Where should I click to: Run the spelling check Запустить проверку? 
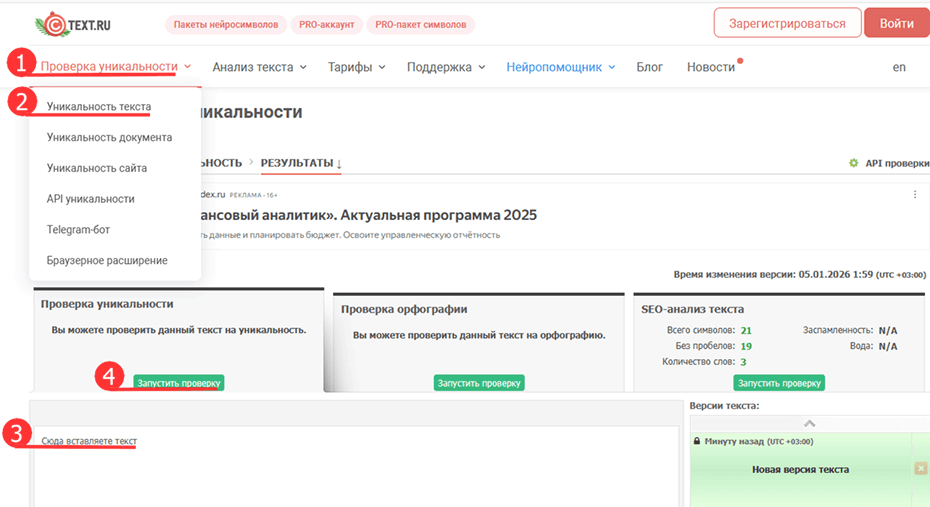point(479,383)
